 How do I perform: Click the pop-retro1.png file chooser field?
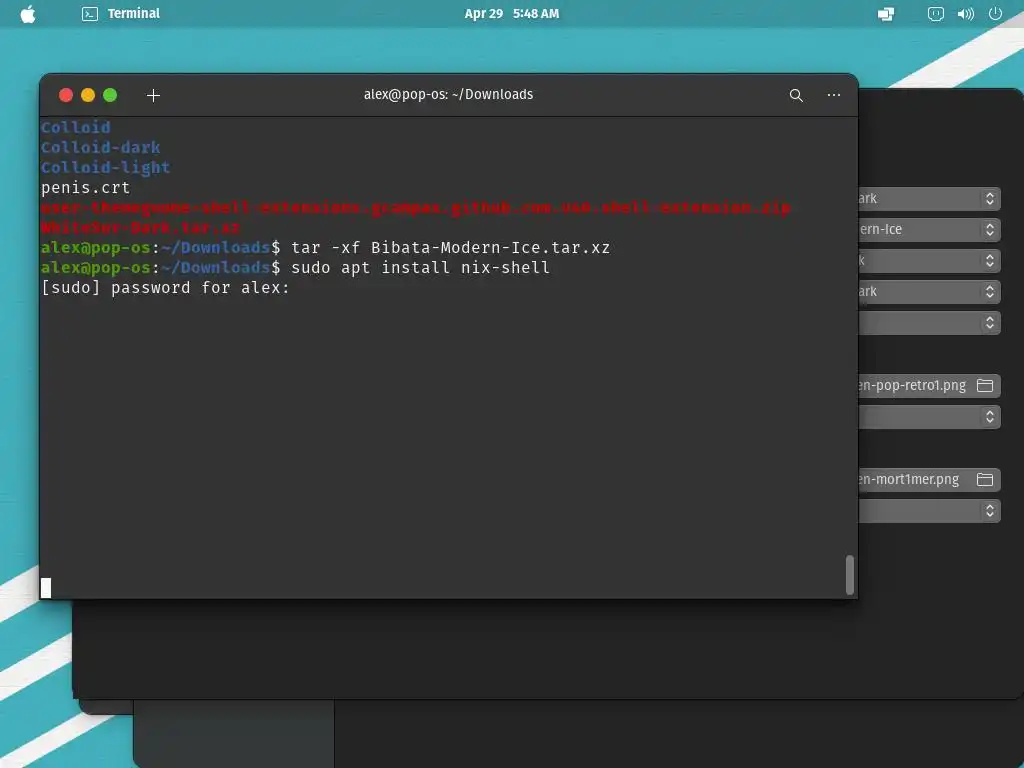[x=929, y=385]
